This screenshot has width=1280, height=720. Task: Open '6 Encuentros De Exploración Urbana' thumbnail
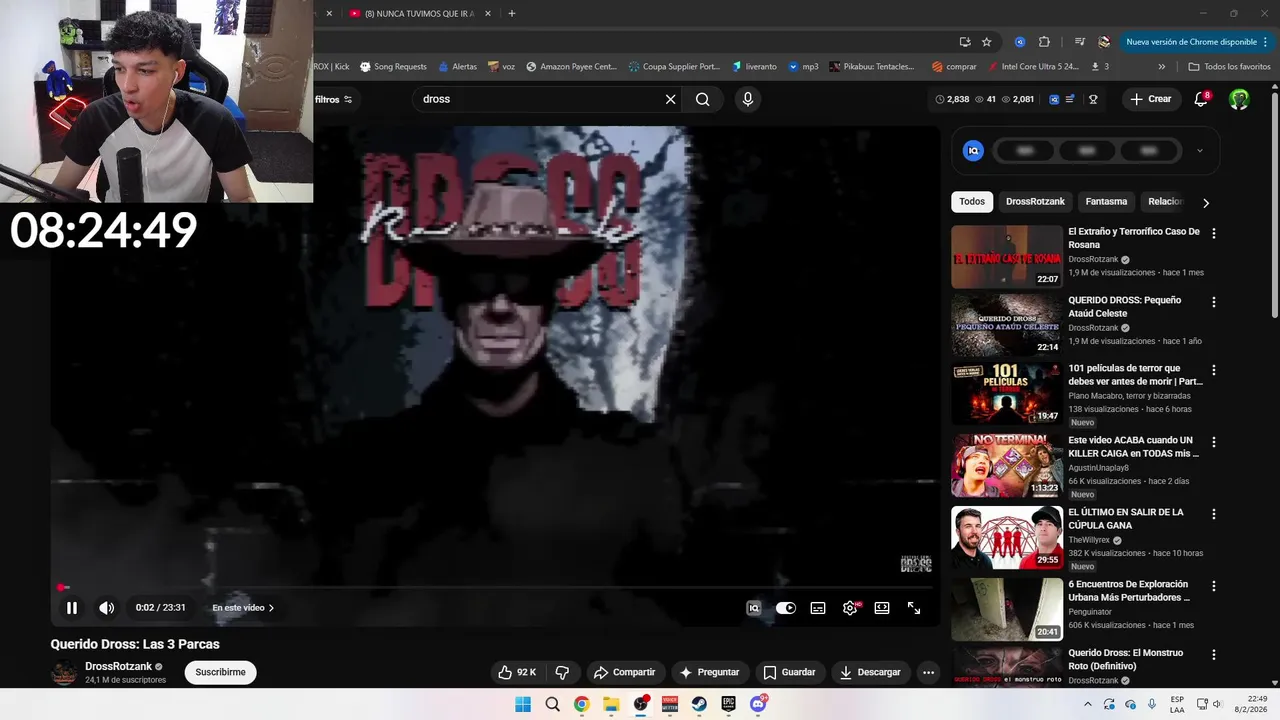(1007, 609)
